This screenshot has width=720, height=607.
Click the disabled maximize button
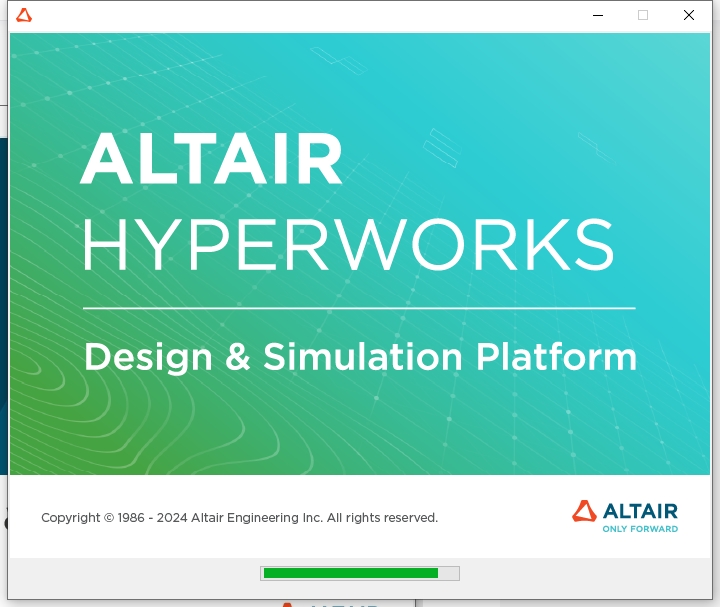pos(643,15)
